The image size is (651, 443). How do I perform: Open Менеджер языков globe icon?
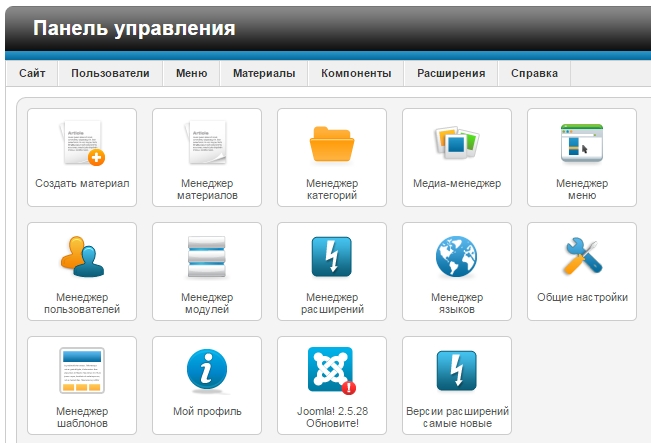[457, 259]
